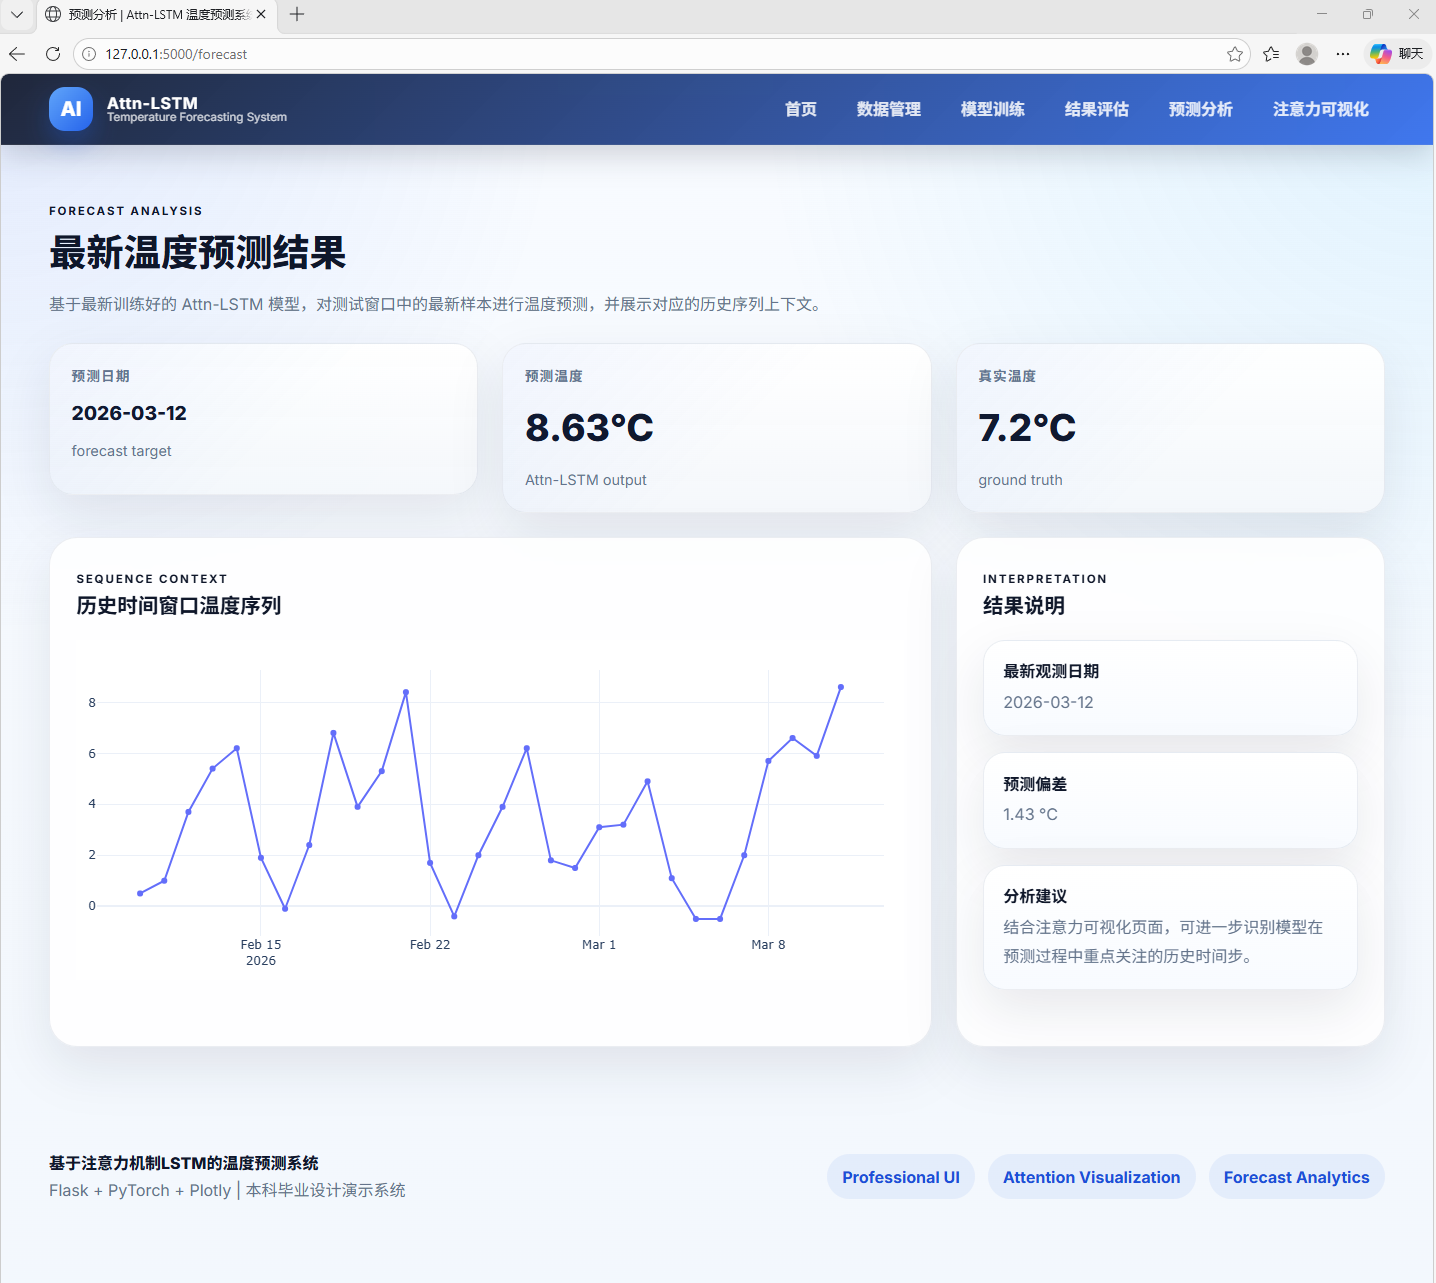This screenshot has height=1283, width=1436.
Task: Reload the page with the refresh icon
Action: [53, 54]
